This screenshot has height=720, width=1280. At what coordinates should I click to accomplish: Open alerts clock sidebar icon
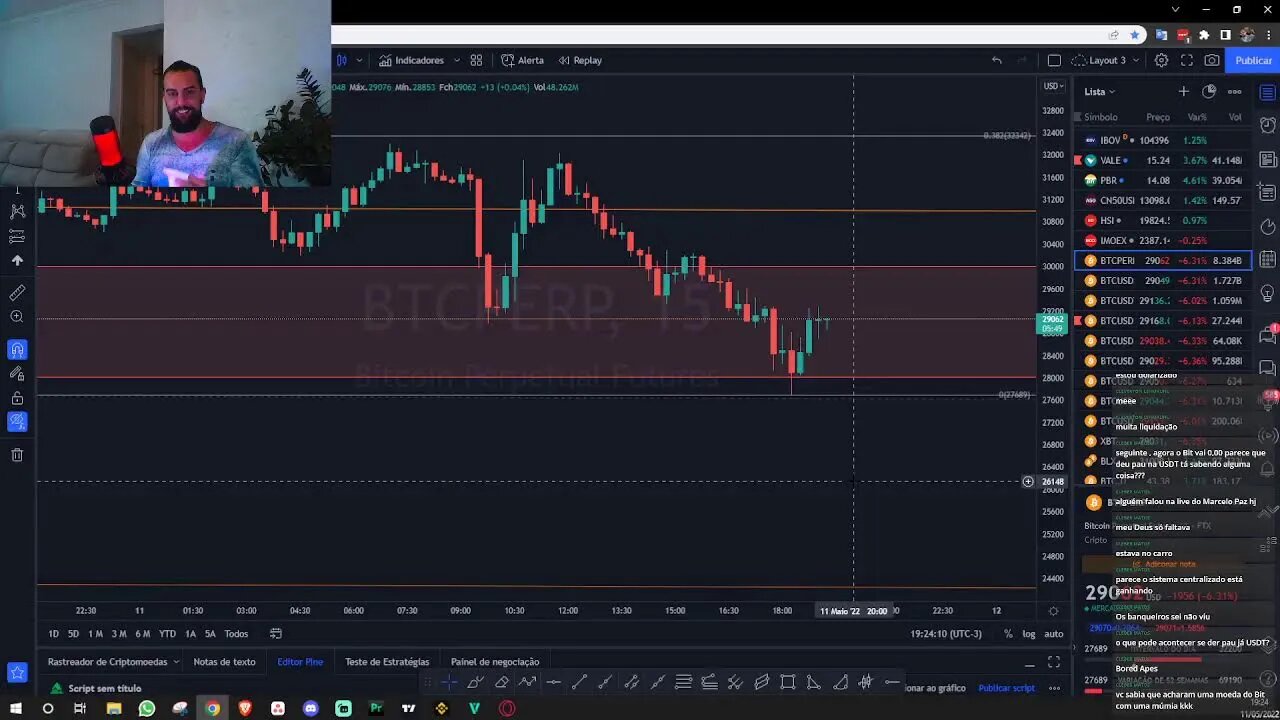click(x=1267, y=127)
